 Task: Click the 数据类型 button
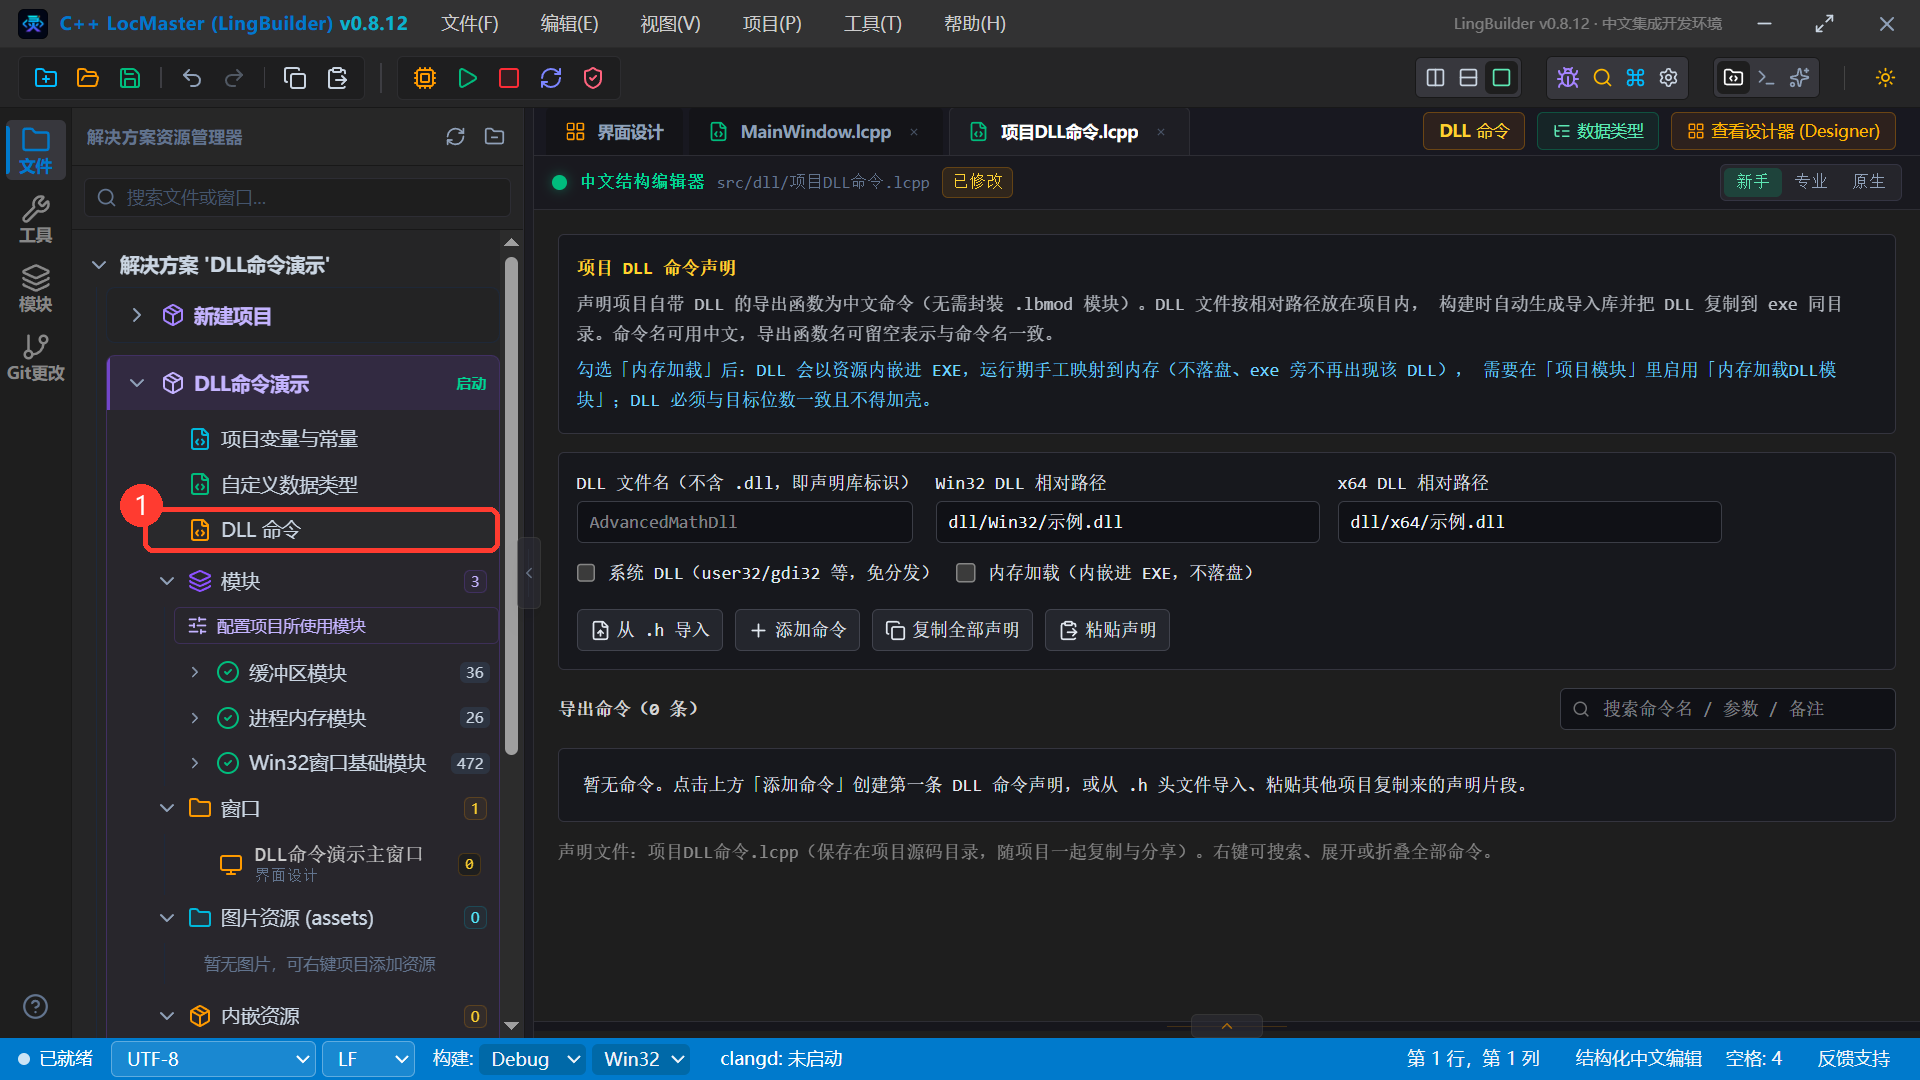tap(1598, 131)
